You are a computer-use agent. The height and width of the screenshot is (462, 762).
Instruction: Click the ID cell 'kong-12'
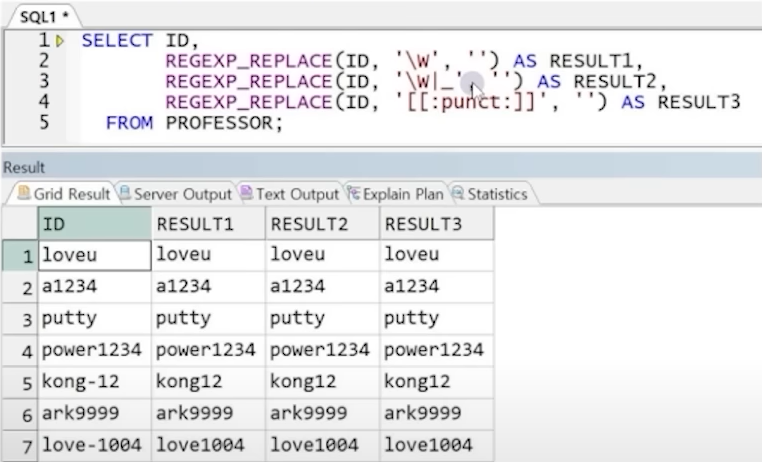(95, 383)
